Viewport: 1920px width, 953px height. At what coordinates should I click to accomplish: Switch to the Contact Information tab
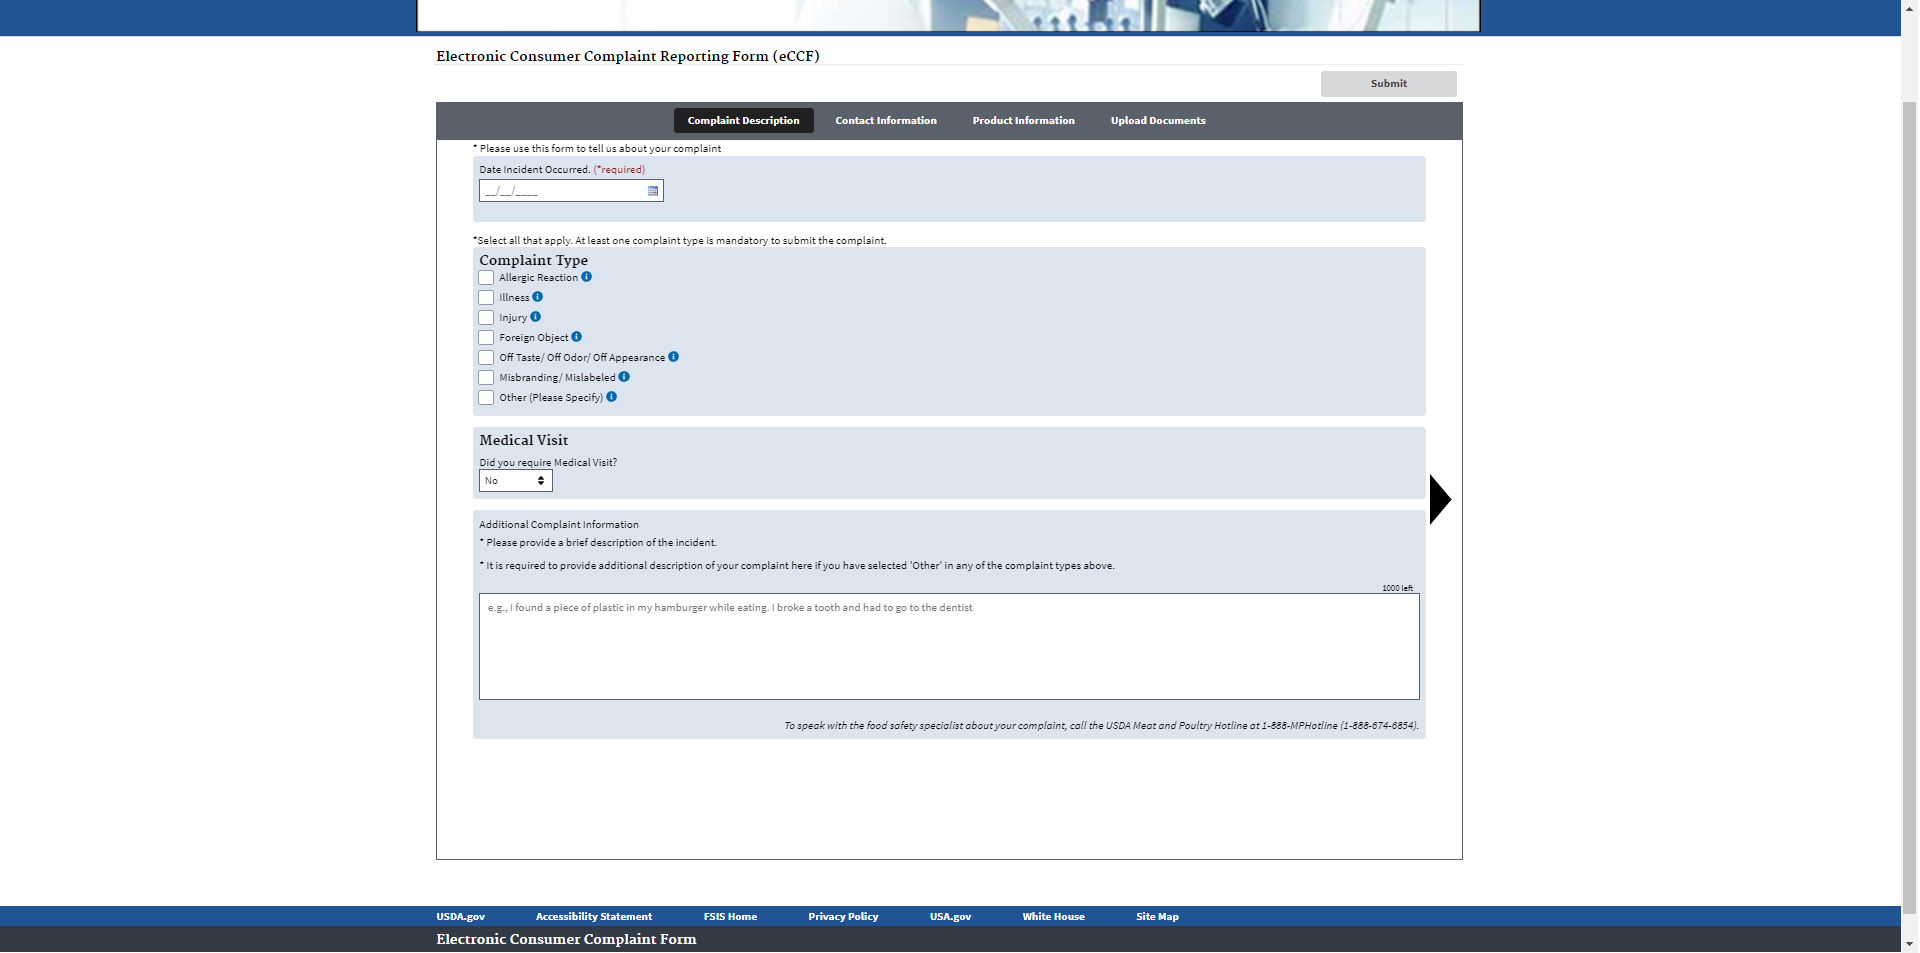[886, 121]
